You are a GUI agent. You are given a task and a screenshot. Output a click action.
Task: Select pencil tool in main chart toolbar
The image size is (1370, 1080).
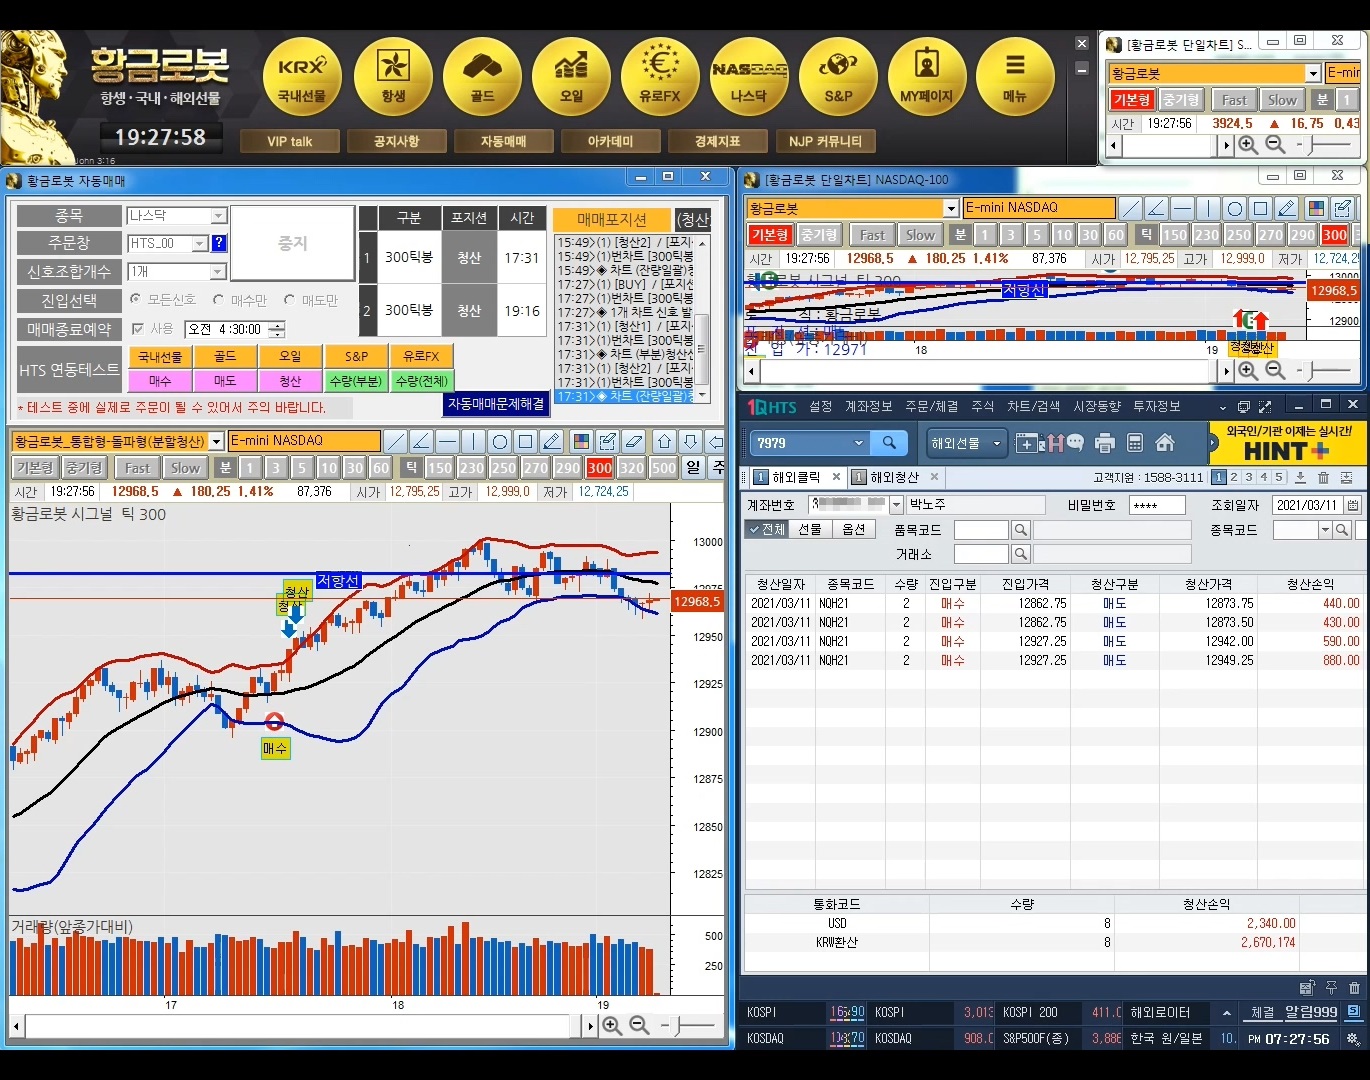coord(551,441)
